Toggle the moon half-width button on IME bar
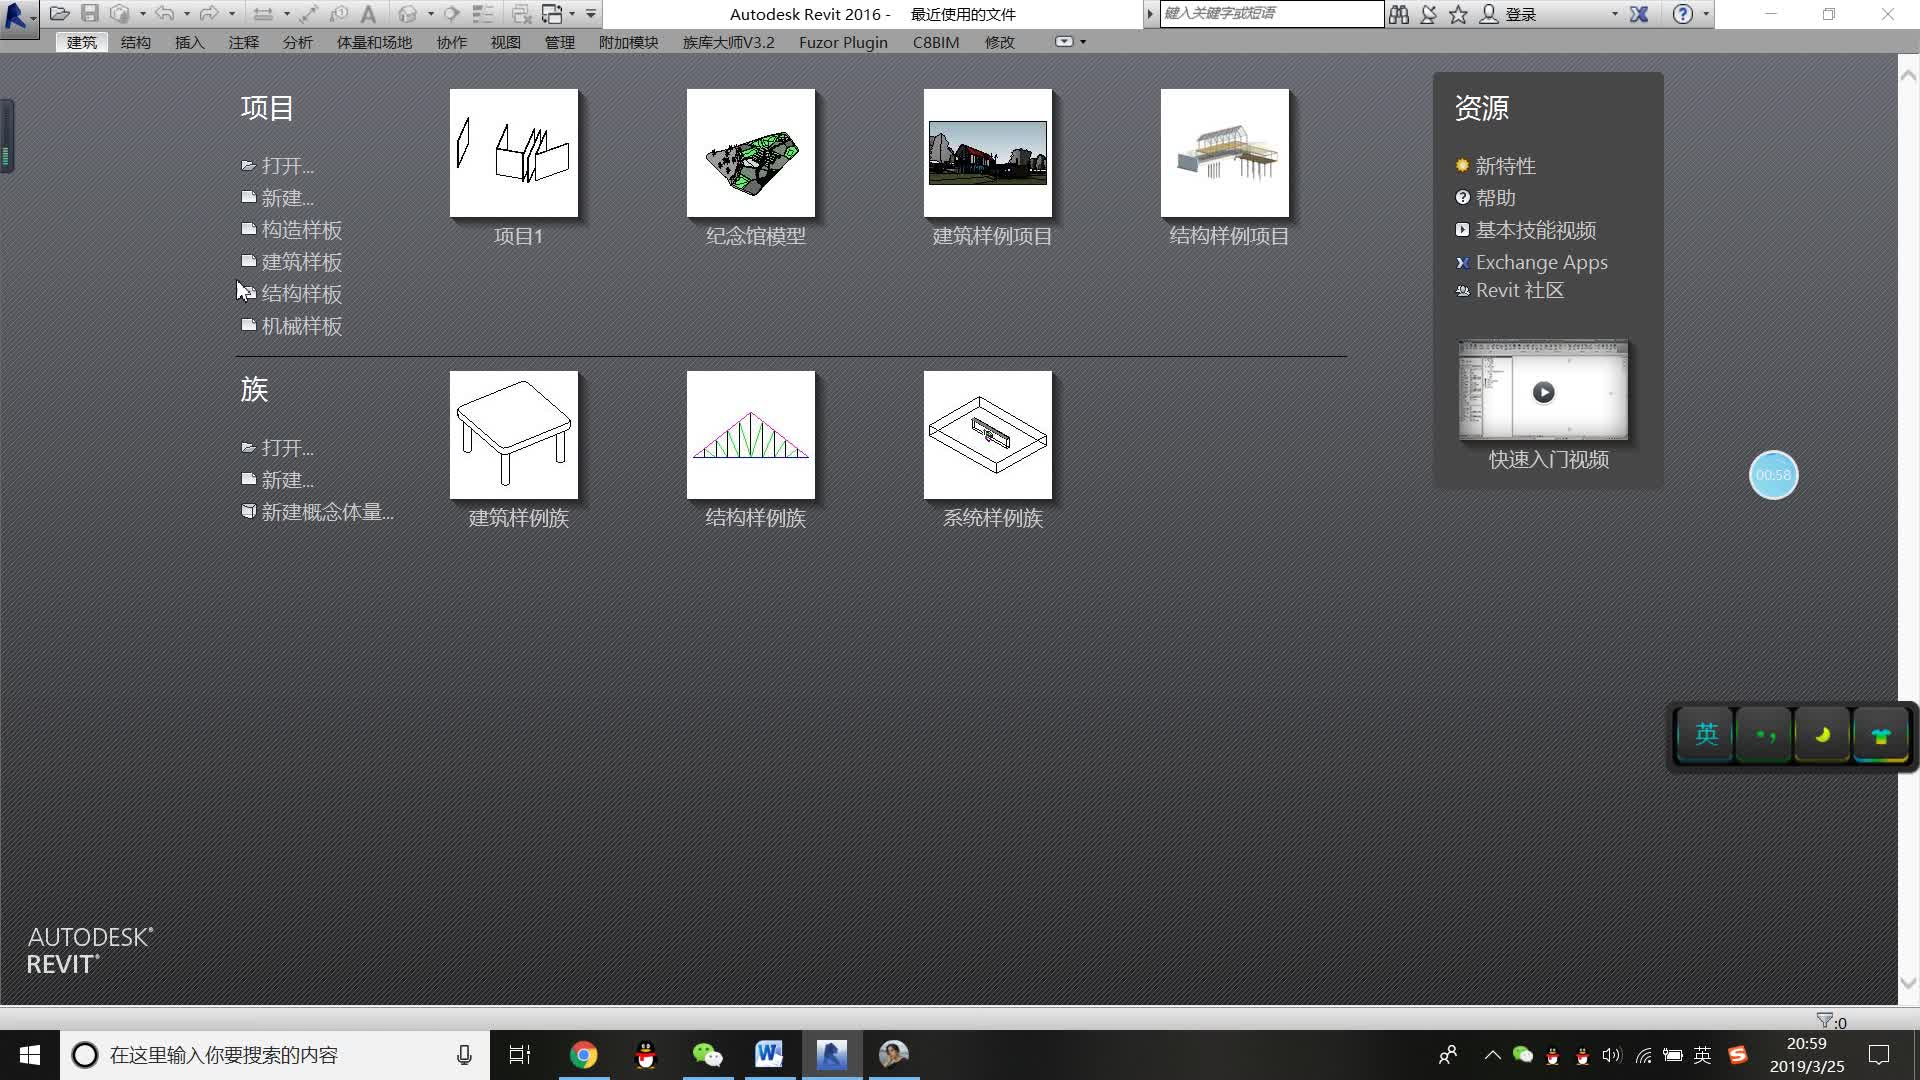The width and height of the screenshot is (1920, 1080). pos(1822,735)
